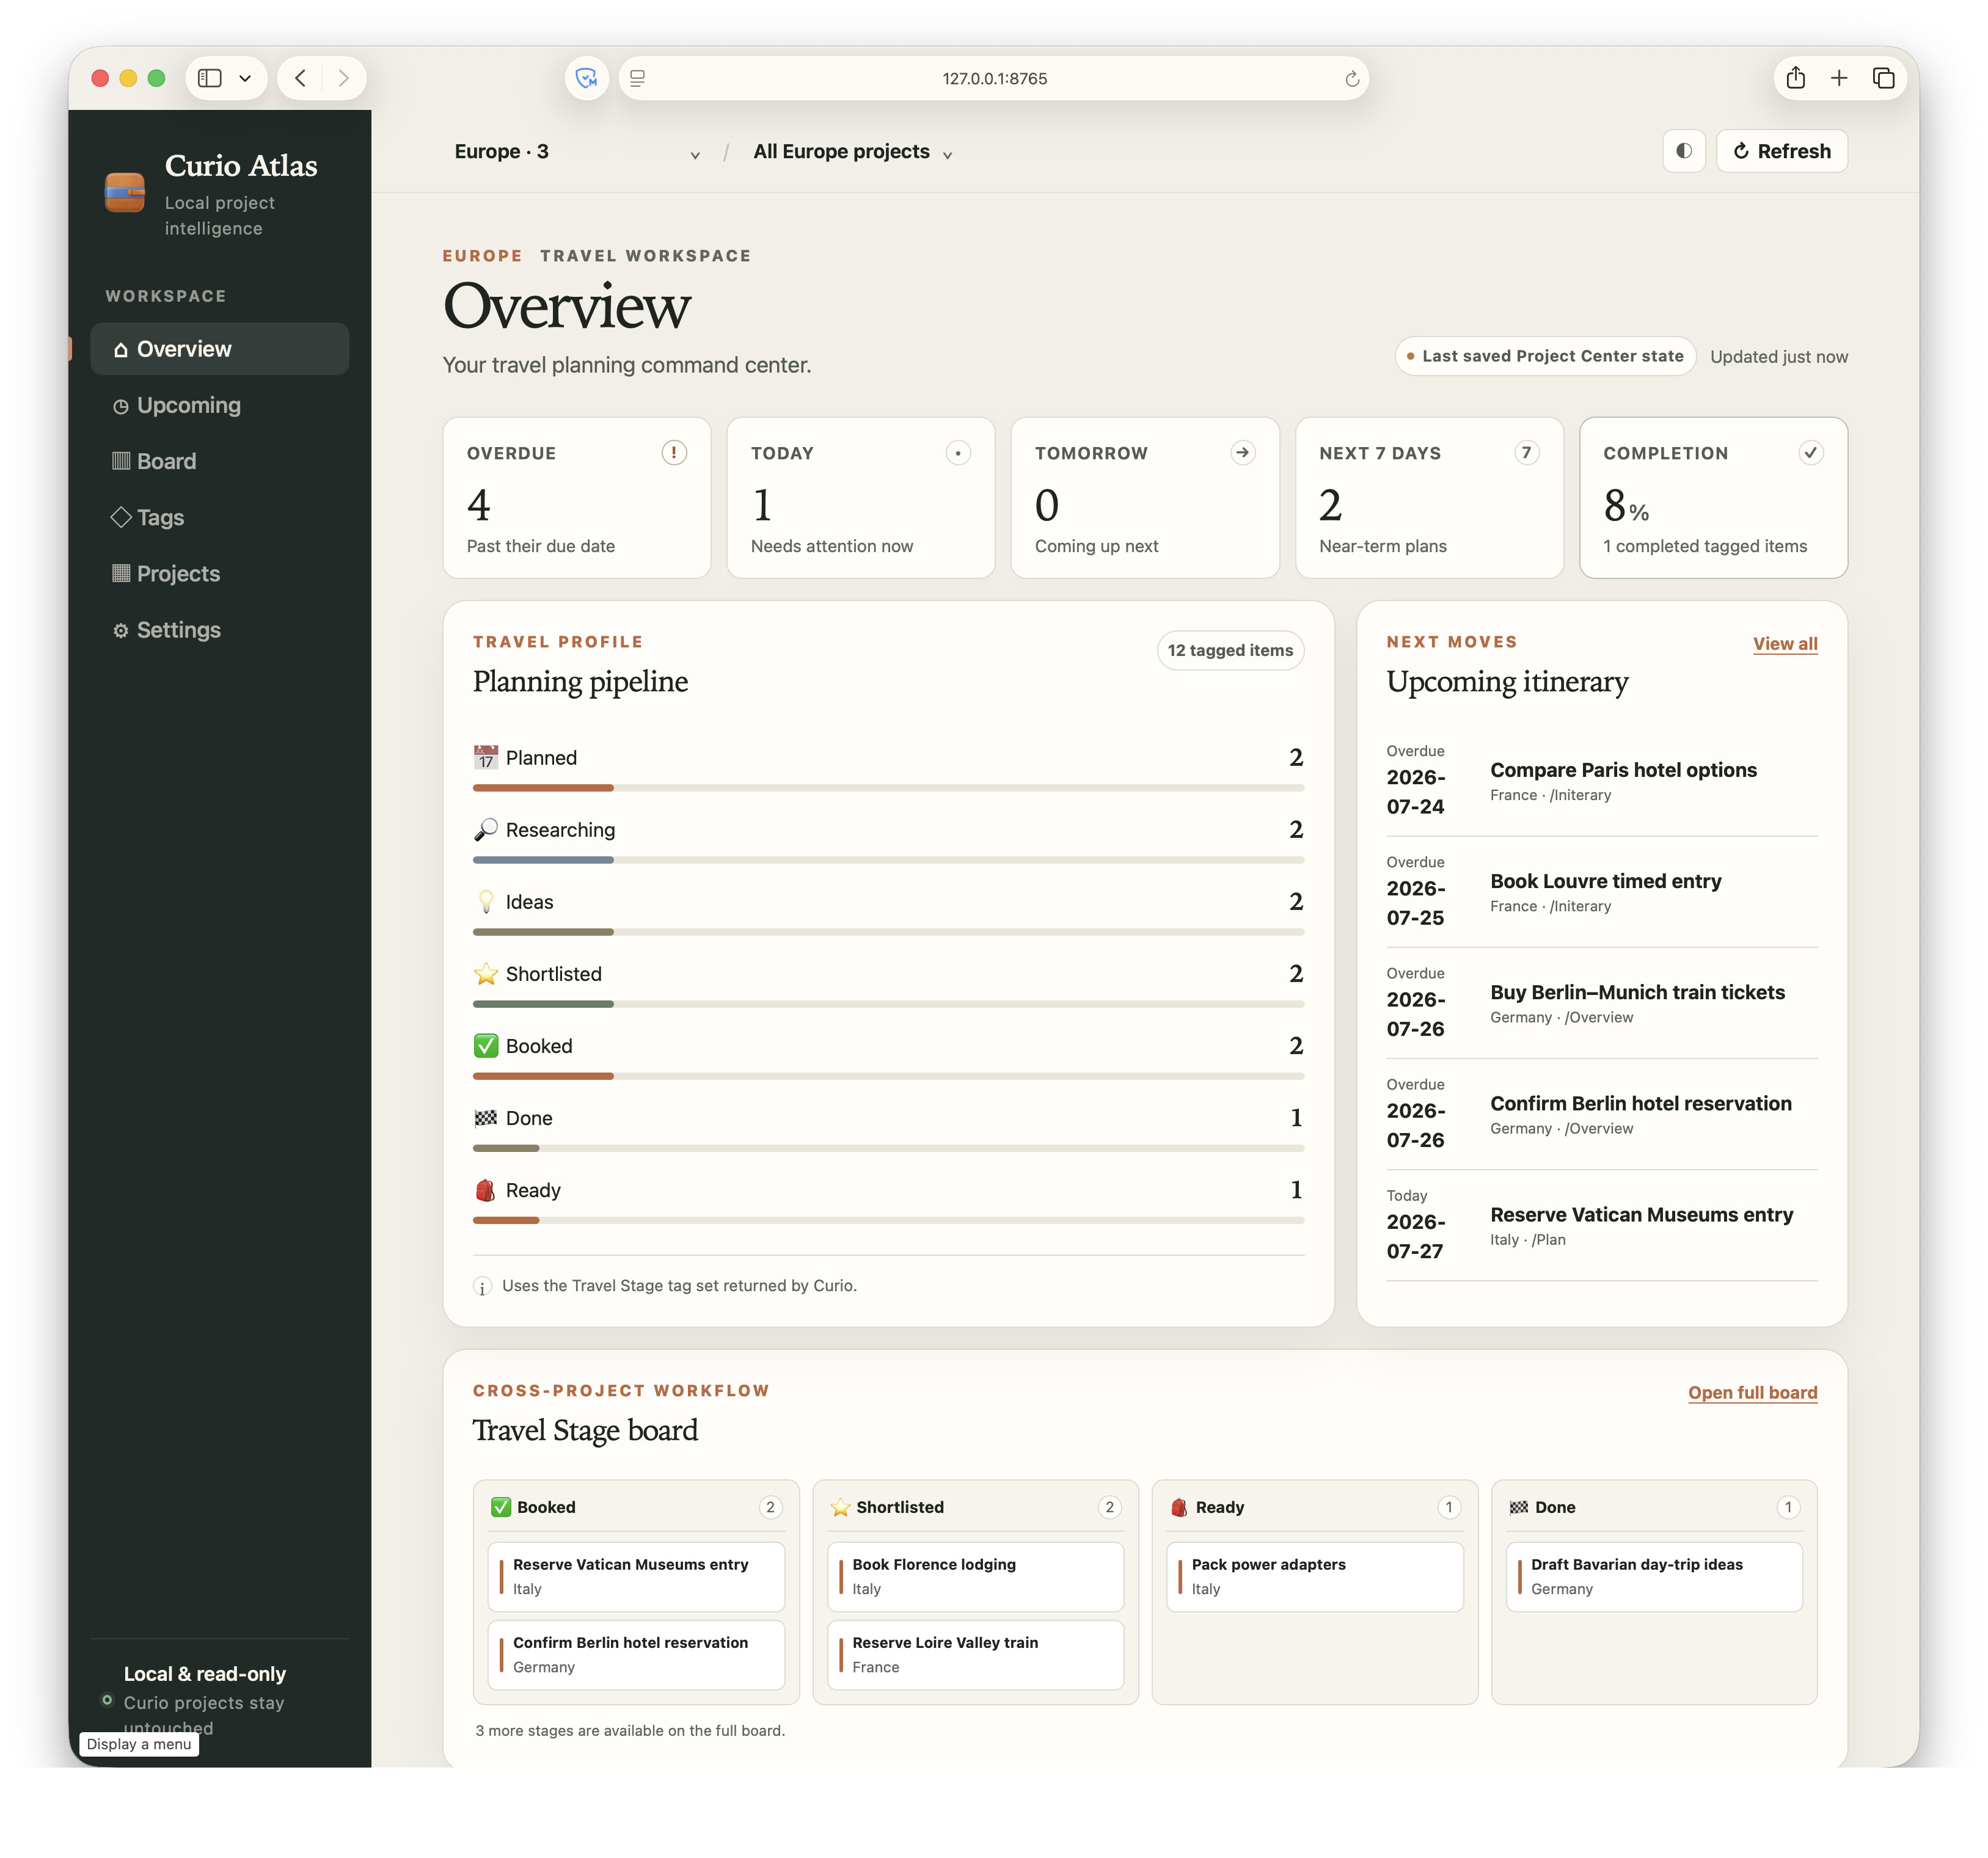Click the Curio Atlas suitcase logo
Image resolution: width=1988 pixels, height=1858 pixels.
[125, 193]
